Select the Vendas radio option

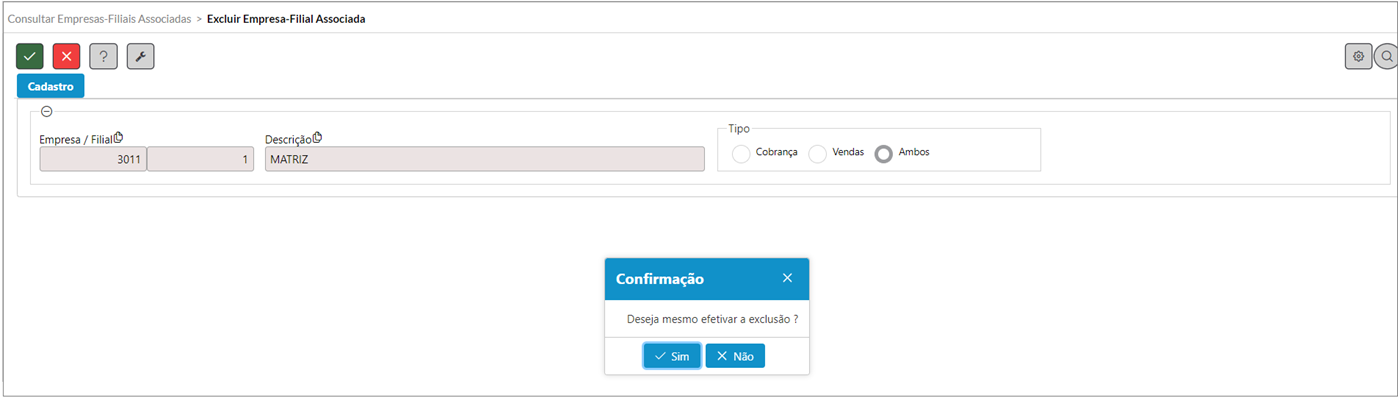817,153
